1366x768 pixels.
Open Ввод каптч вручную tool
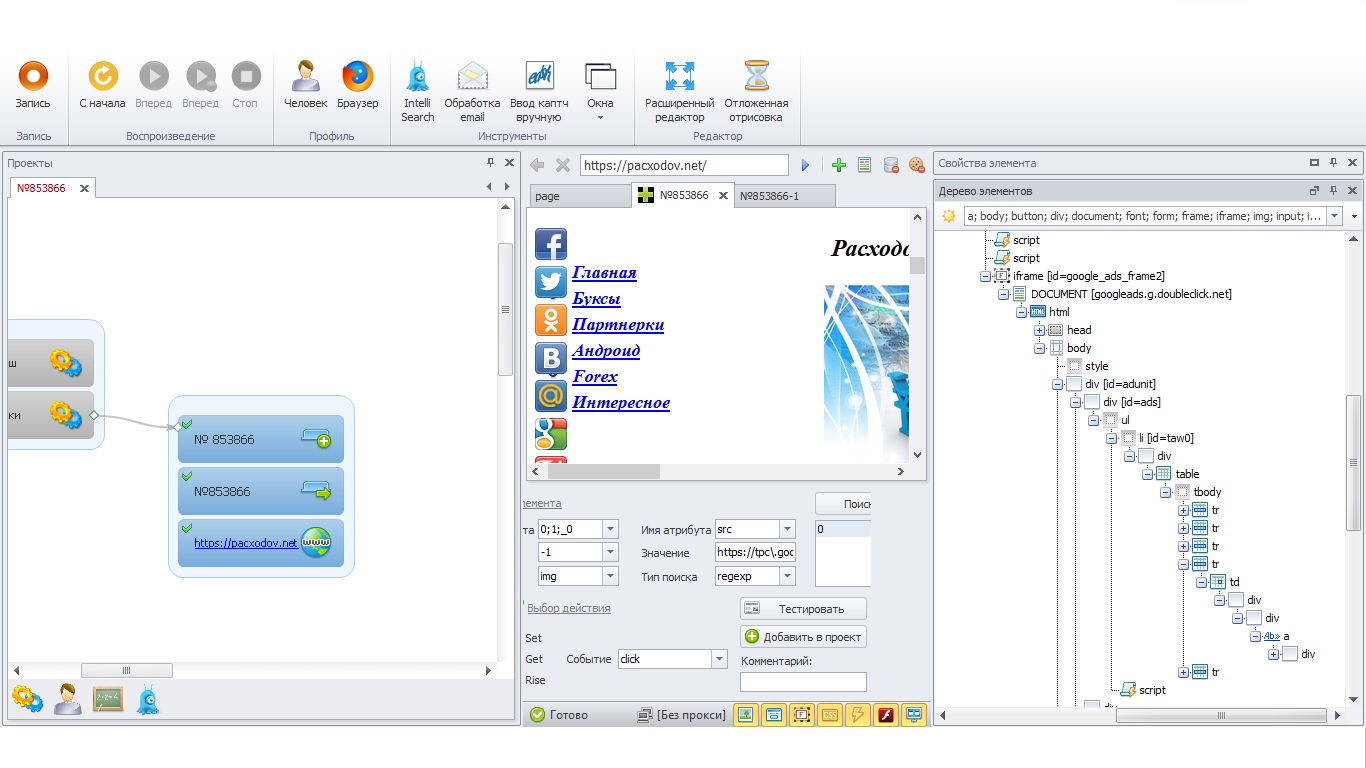click(539, 91)
